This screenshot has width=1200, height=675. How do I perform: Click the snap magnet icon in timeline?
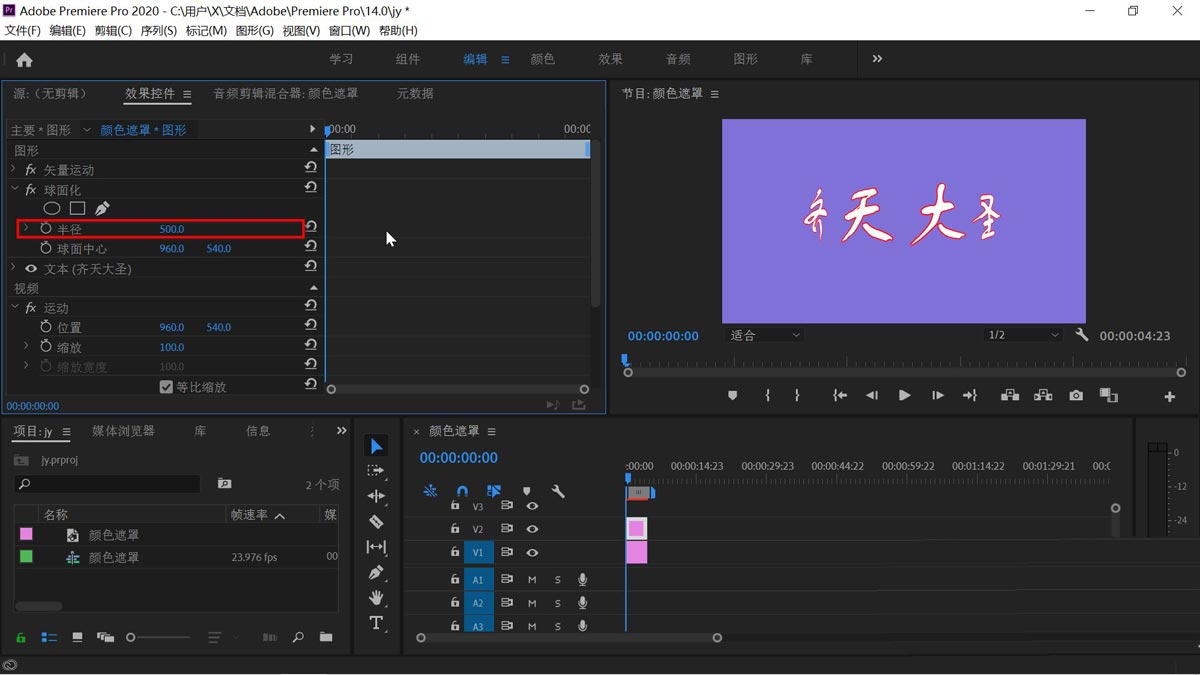point(462,491)
